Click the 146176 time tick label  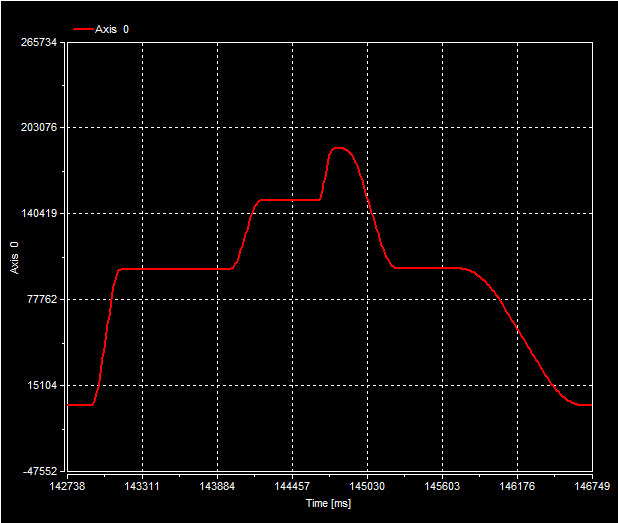click(516, 486)
